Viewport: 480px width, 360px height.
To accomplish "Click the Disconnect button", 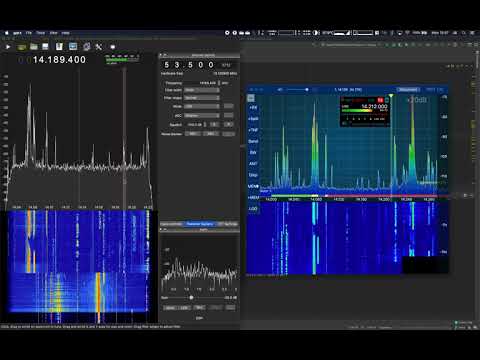I will pos(408,90).
